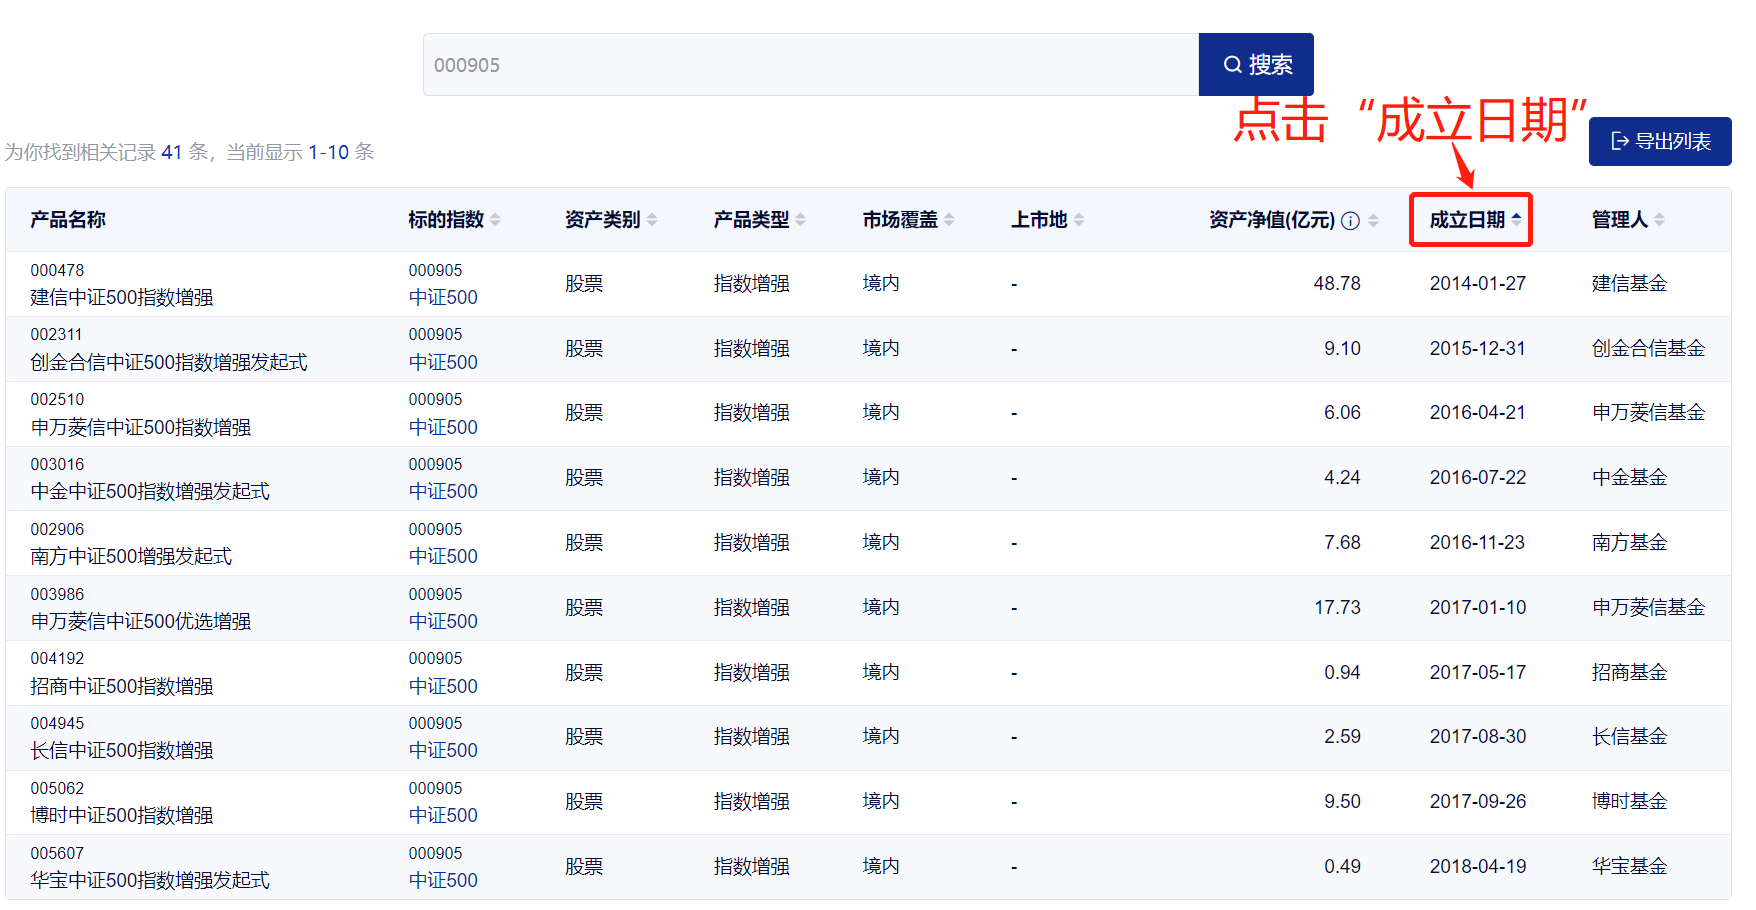Viewport: 1756px width, 910px height.
Task: Focus the search box containing 000905
Action: 810,65
